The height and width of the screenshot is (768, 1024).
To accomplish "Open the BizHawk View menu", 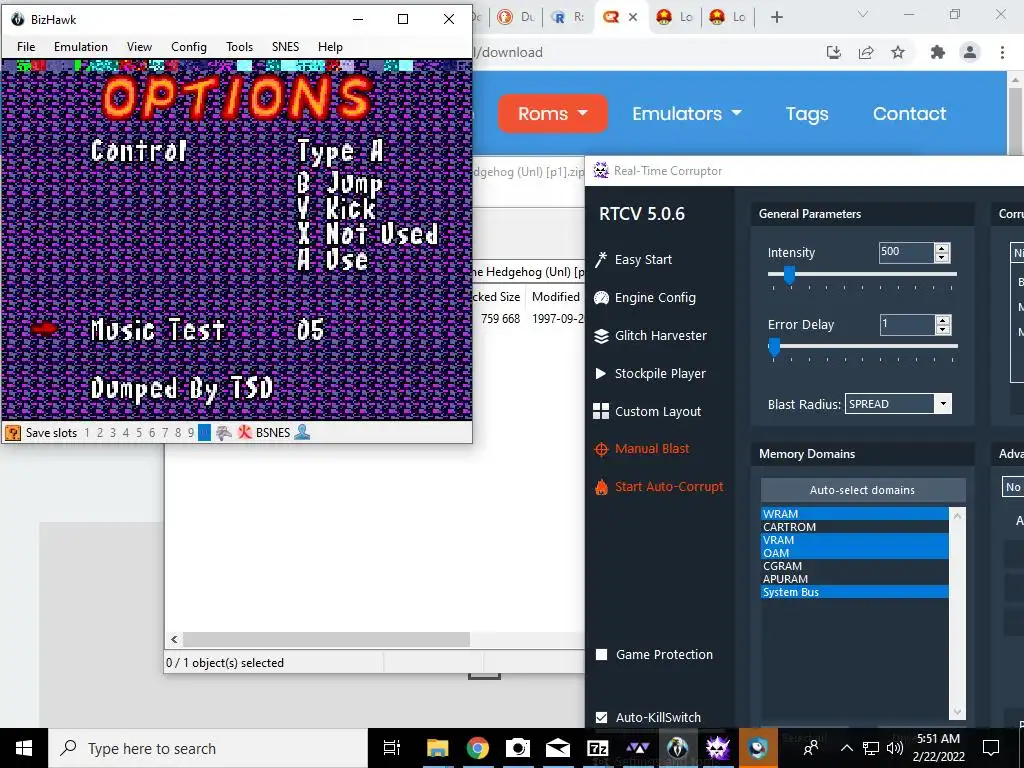I will [x=139, y=47].
